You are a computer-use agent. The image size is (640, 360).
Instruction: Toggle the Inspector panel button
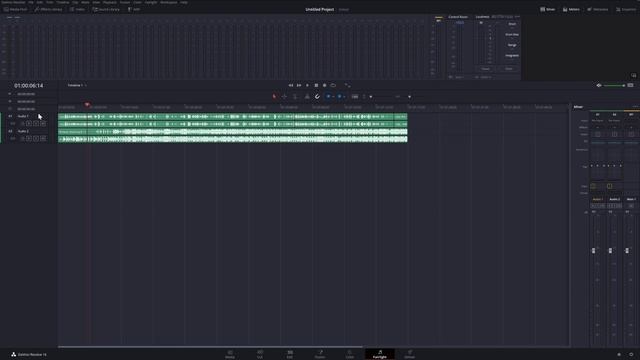coord(626,9)
